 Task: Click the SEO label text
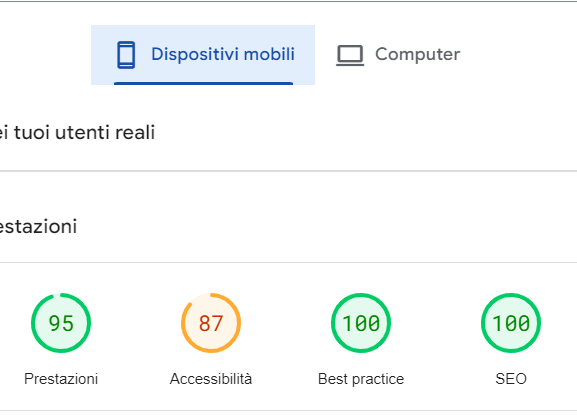[511, 379]
